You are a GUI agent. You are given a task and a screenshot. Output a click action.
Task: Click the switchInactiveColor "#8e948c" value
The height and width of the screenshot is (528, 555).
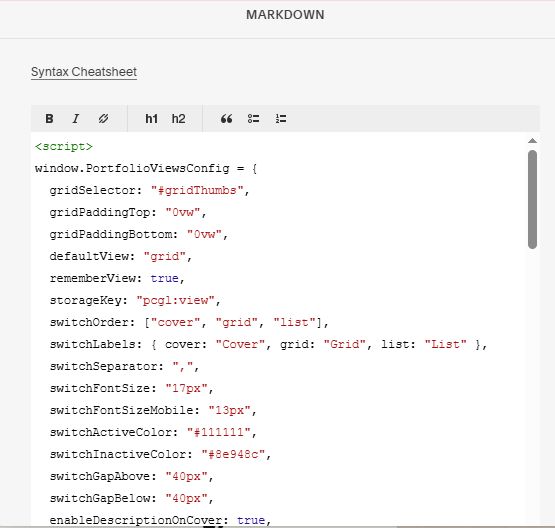233,454
